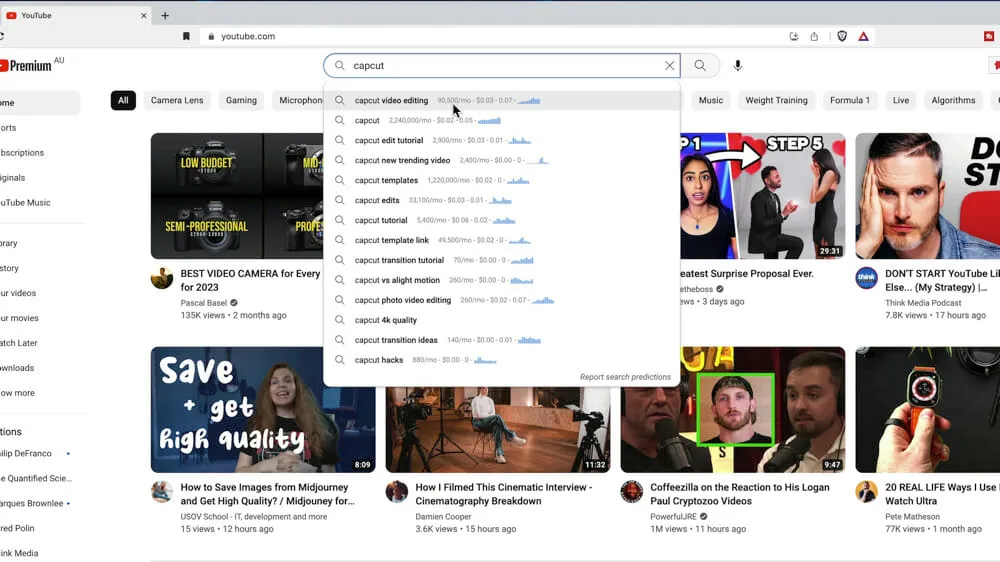Clear search text with the X icon

tap(669, 66)
